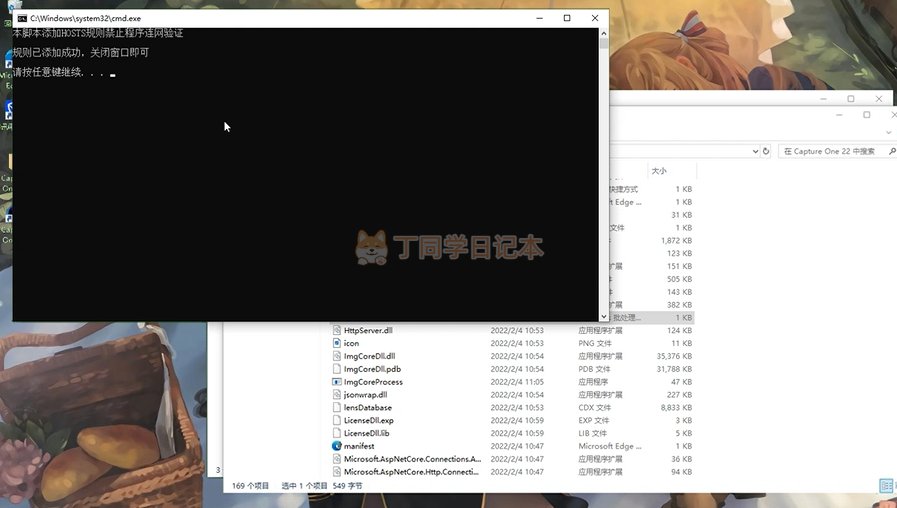Click the 1,872 KB size cell
This screenshot has width=897, height=508.
click(x=676, y=240)
